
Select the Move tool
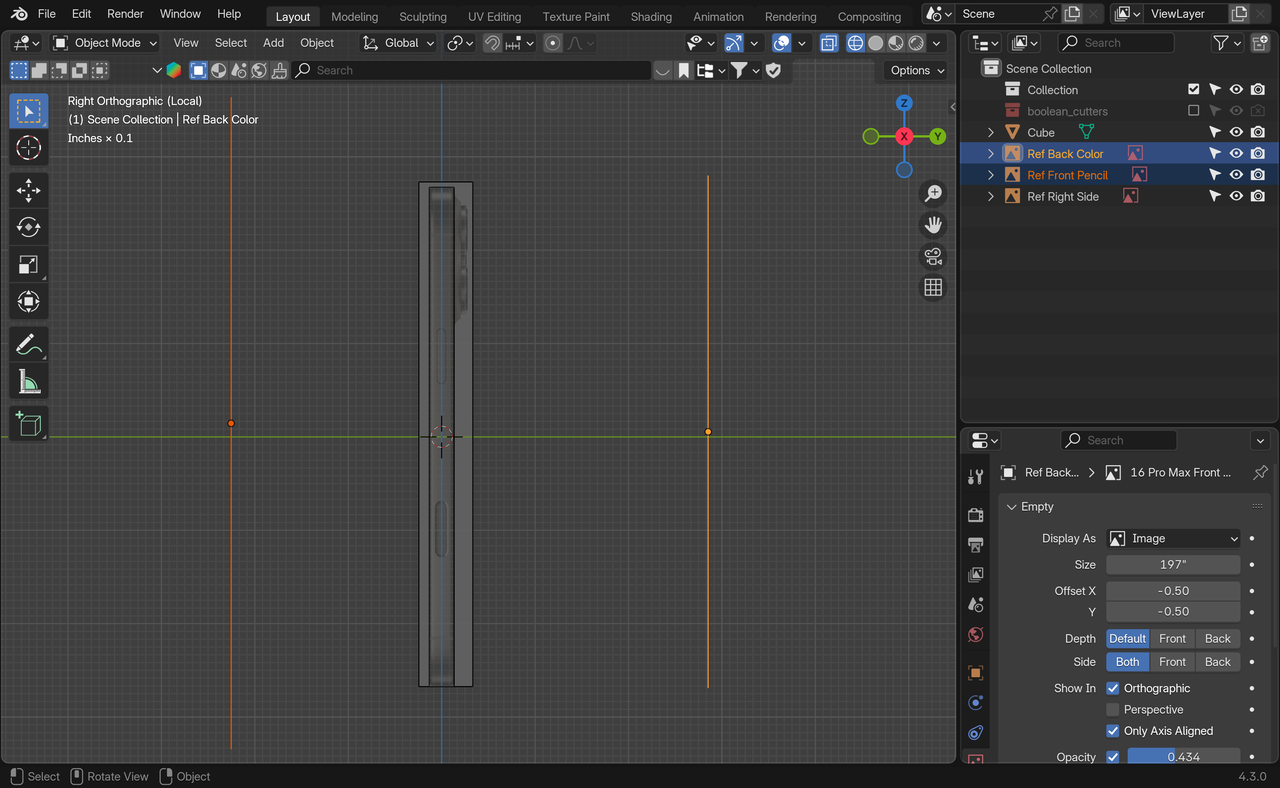(x=29, y=190)
